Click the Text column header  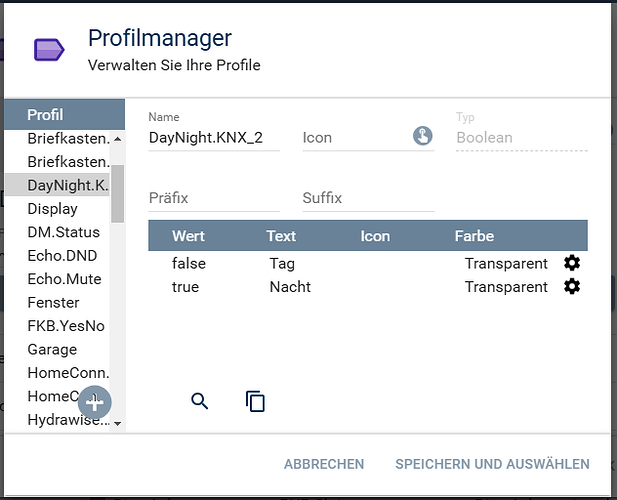point(281,236)
